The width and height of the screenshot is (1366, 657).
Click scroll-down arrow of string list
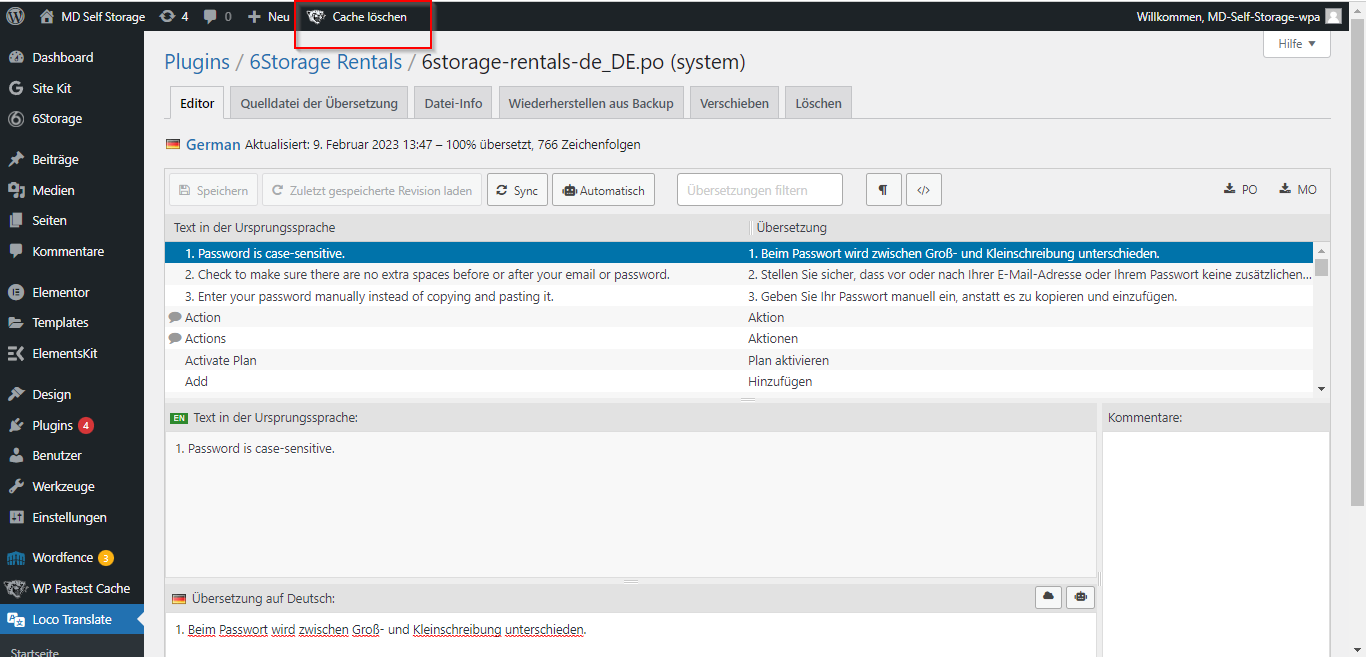[1322, 388]
